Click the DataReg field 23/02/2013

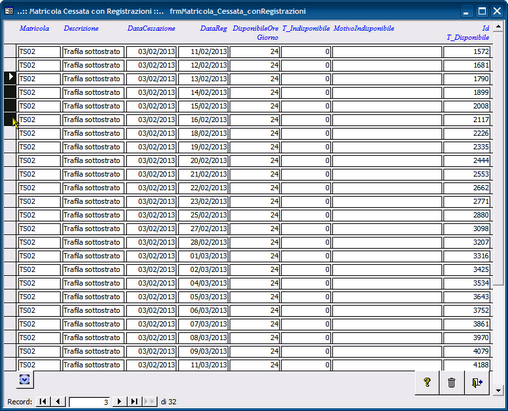(x=203, y=201)
